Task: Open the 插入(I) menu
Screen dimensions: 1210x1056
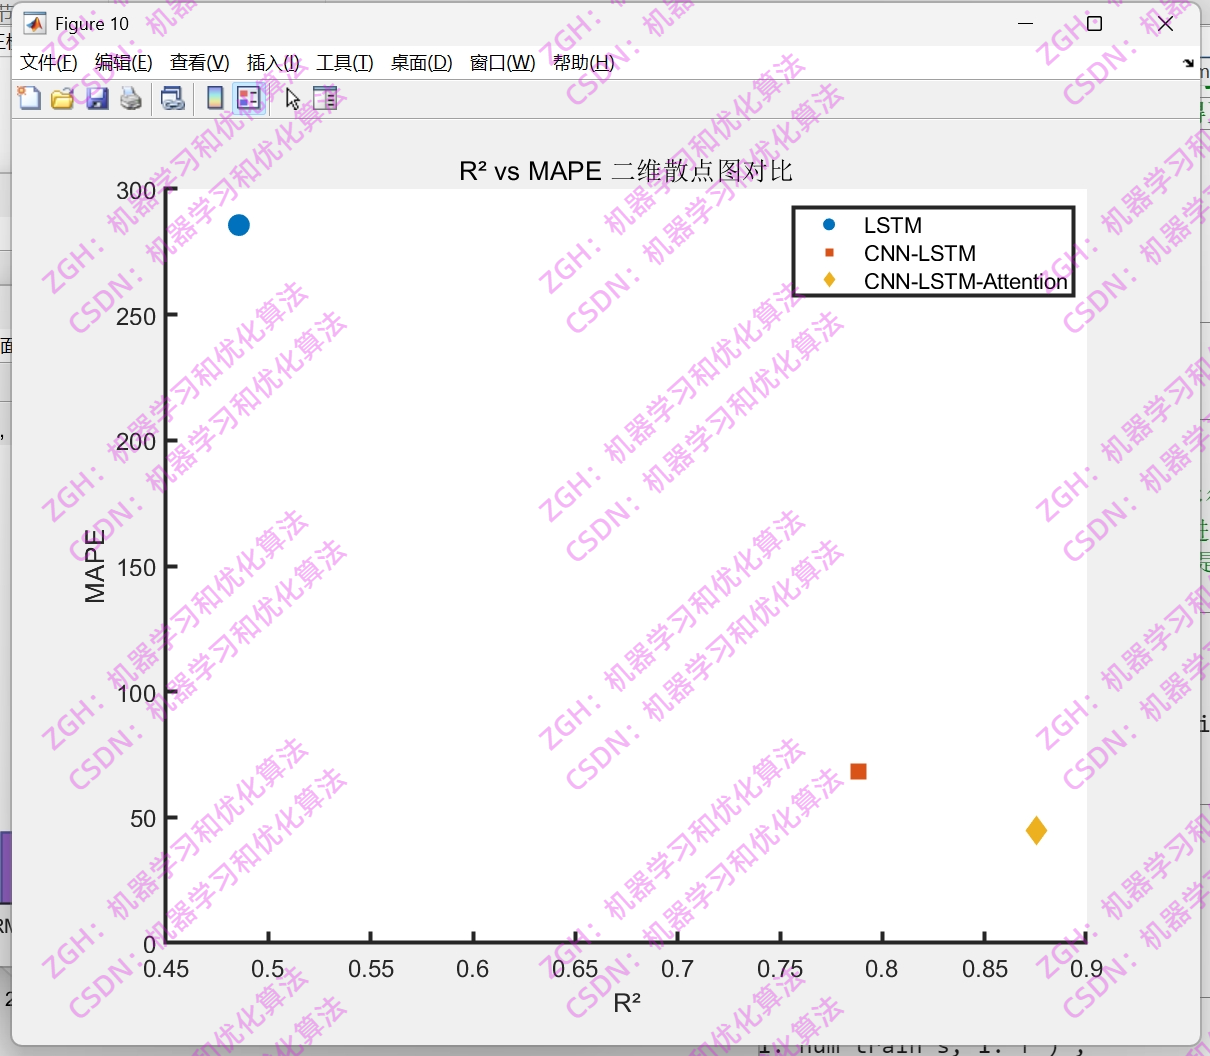Action: point(272,62)
